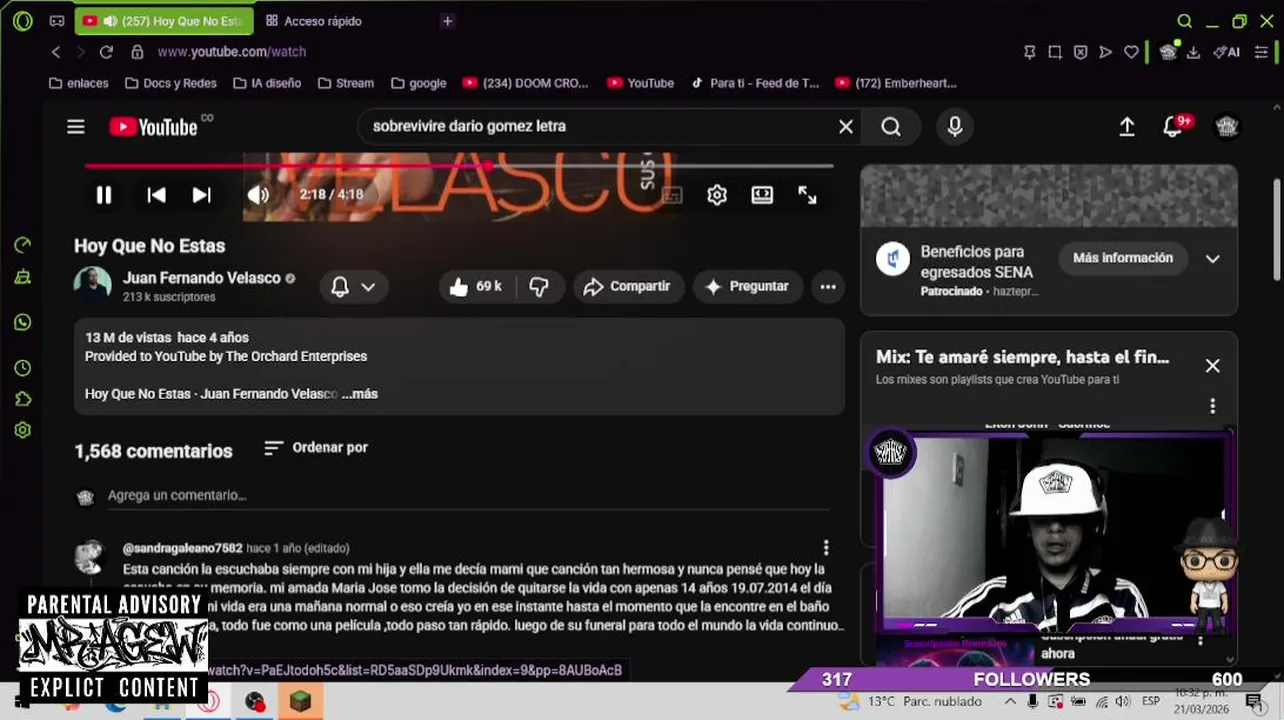Click the Preguntar ask button
Image resolution: width=1284 pixels, height=720 pixels.
748,287
